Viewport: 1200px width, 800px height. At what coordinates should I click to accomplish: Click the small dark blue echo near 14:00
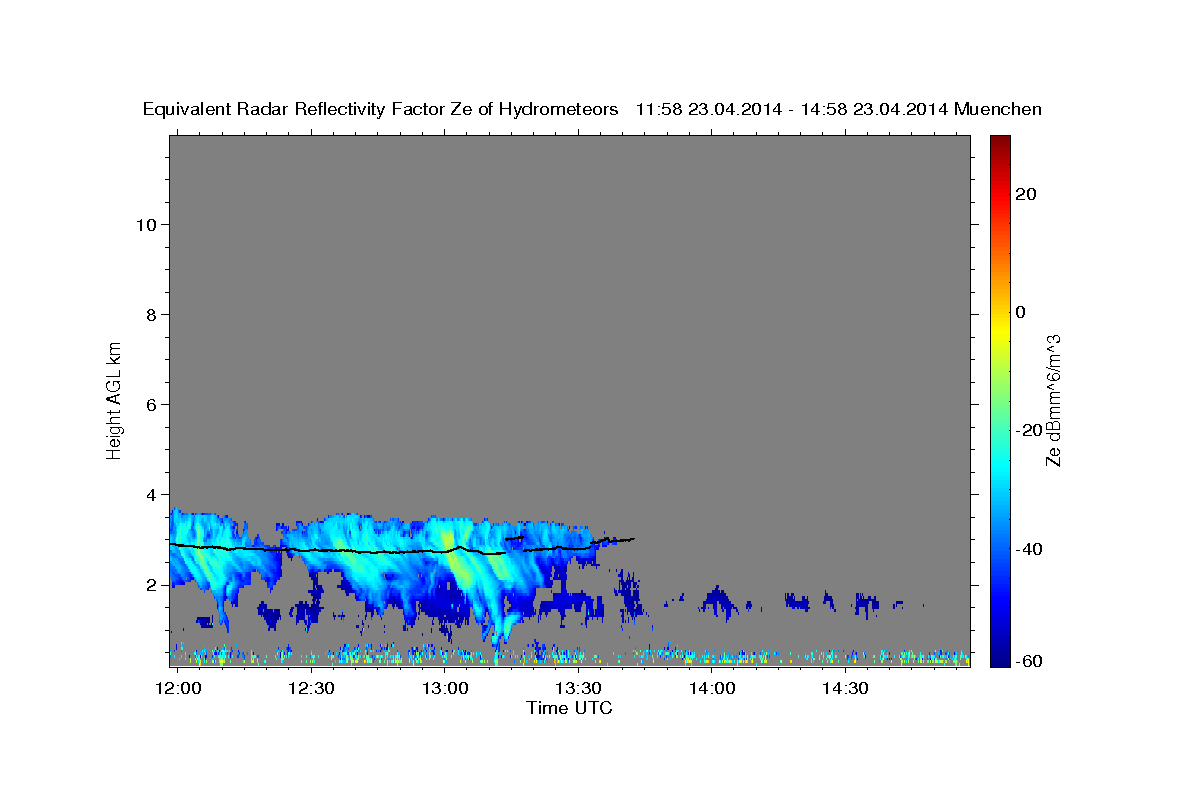click(x=717, y=600)
